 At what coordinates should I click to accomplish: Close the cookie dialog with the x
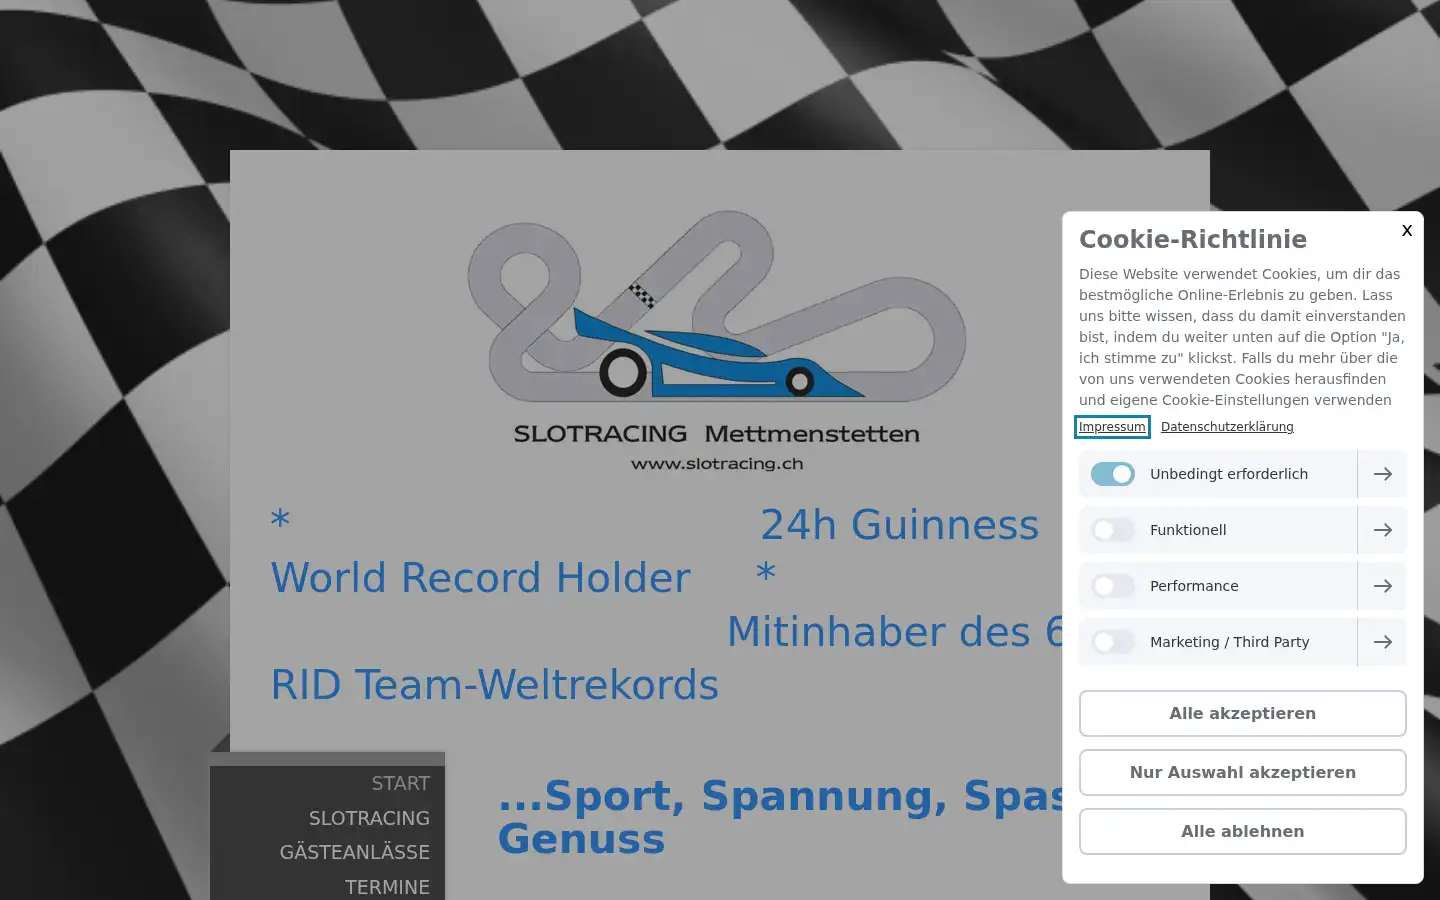pyautogui.click(x=1406, y=230)
